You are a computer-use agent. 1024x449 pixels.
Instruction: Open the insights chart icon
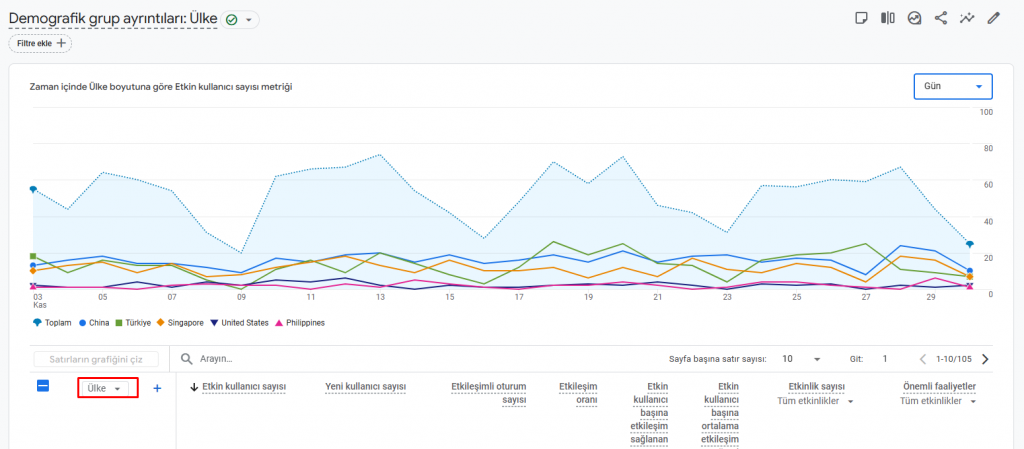click(x=914, y=18)
